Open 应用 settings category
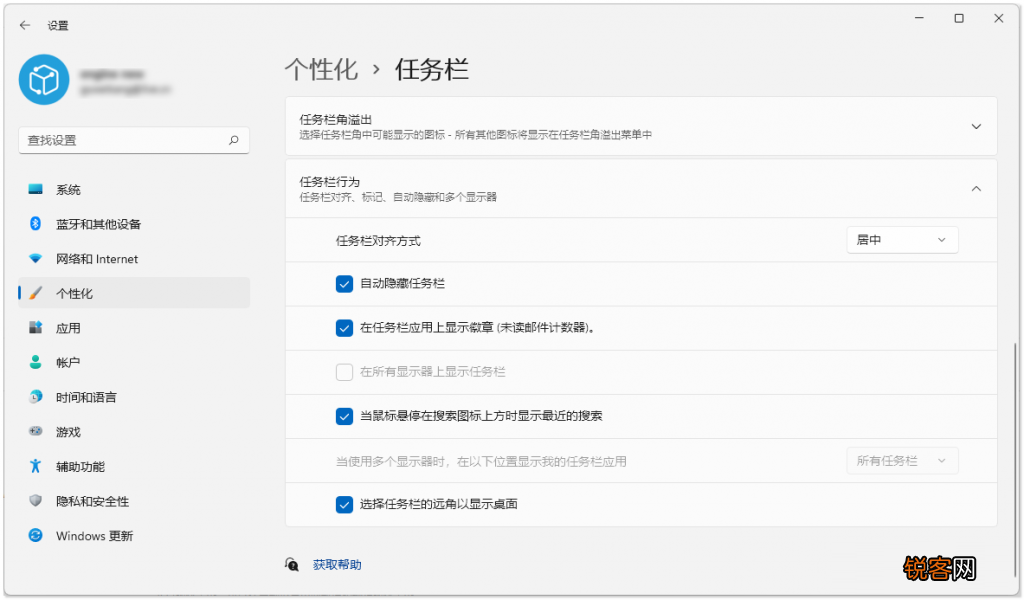 (134, 328)
